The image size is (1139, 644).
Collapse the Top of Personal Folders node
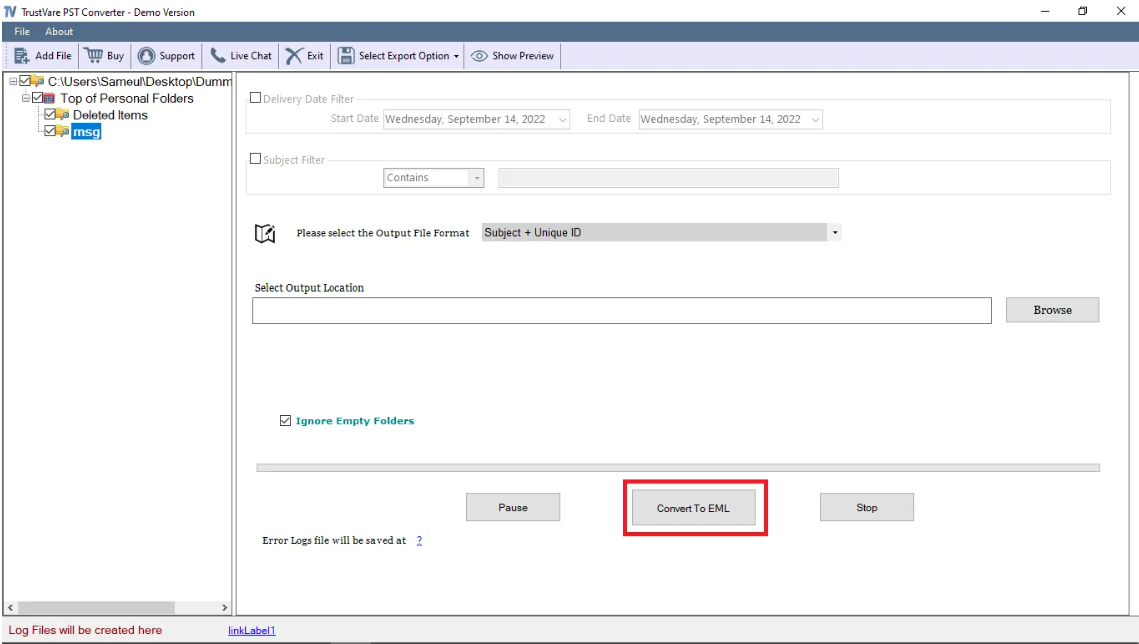coord(25,97)
